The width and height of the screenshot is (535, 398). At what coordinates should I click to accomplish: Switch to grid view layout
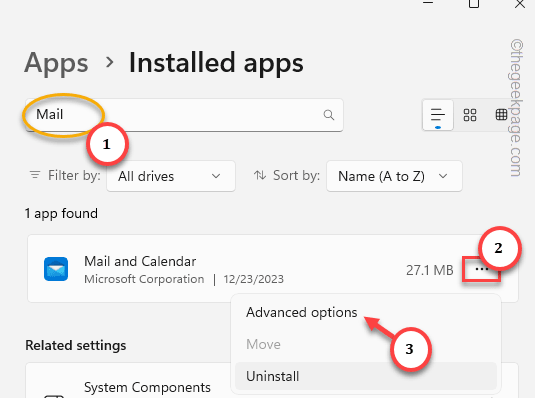pos(469,115)
